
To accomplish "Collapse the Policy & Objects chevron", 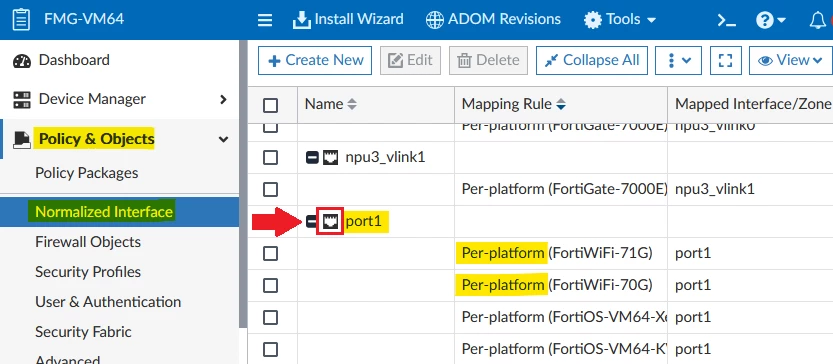I will [x=224, y=139].
